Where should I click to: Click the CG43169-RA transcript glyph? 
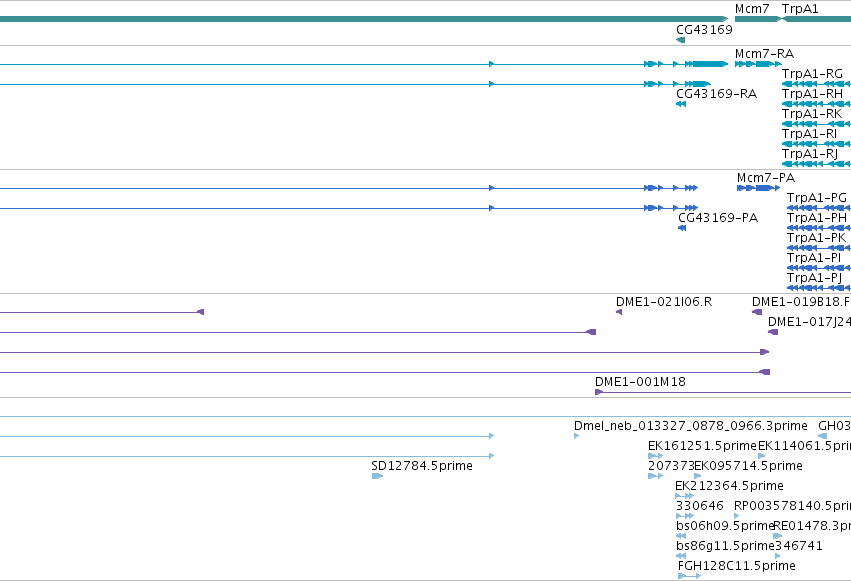[x=681, y=104]
